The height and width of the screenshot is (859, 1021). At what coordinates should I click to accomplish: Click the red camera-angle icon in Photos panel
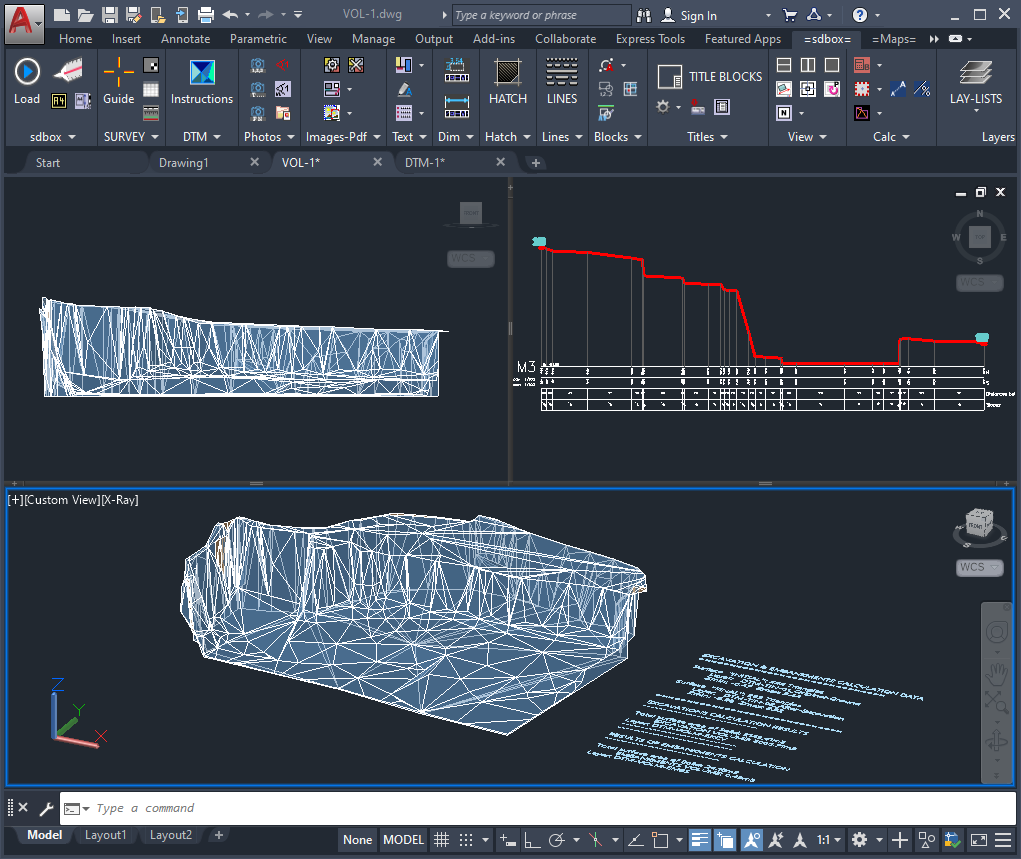[x=283, y=65]
